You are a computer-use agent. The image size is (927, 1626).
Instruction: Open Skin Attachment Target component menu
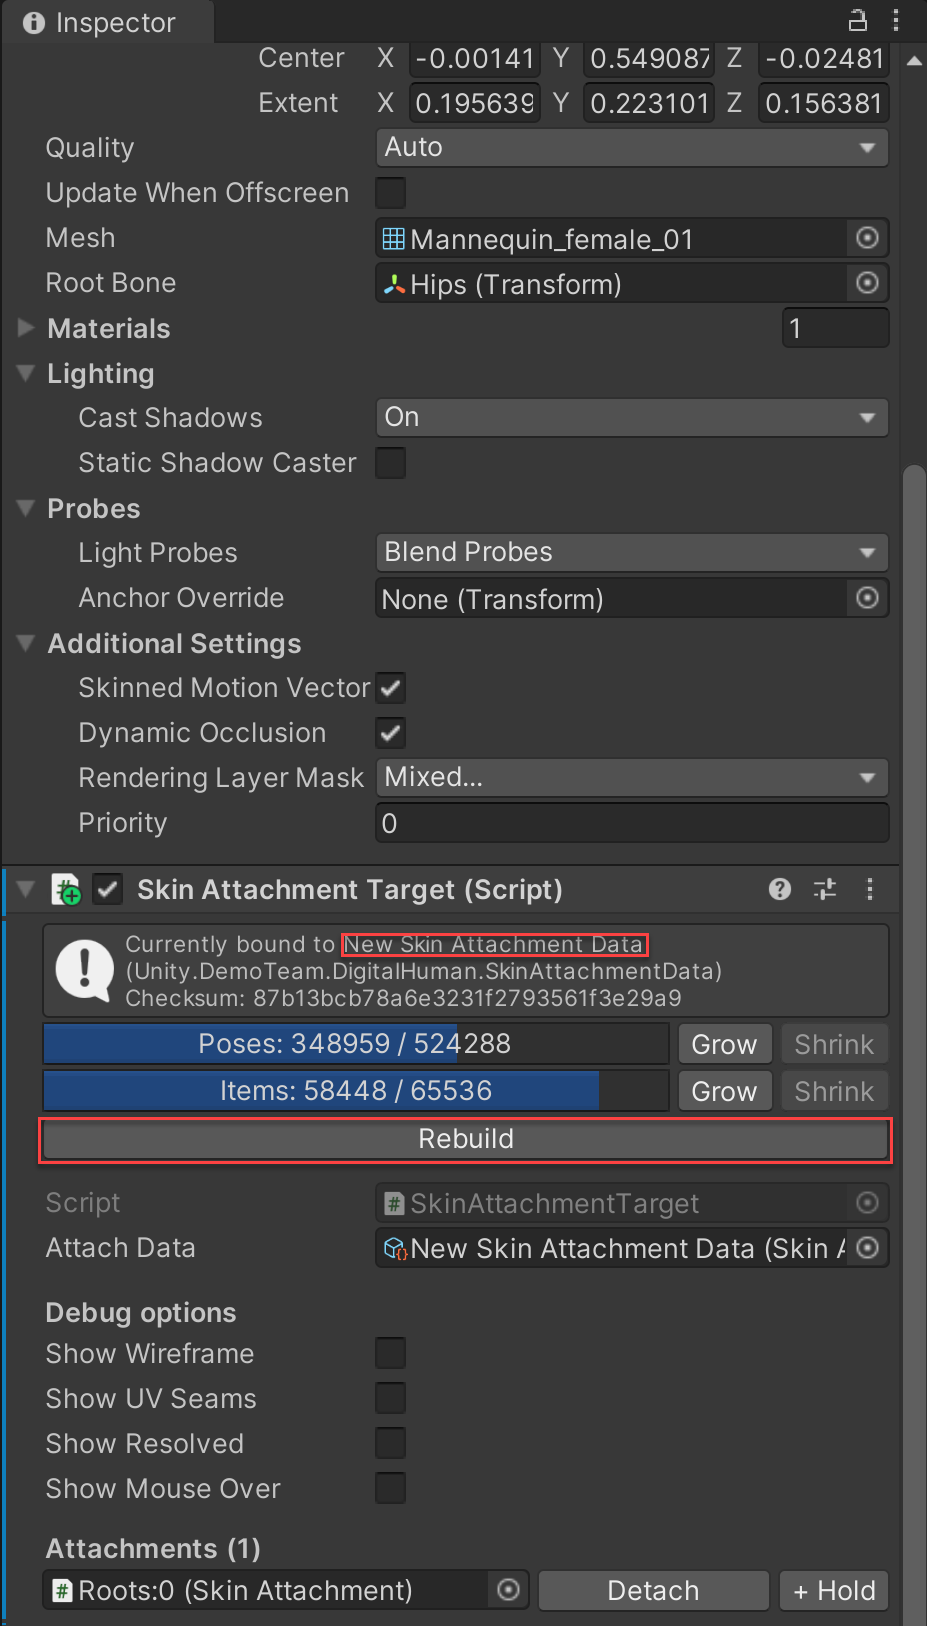(x=870, y=889)
